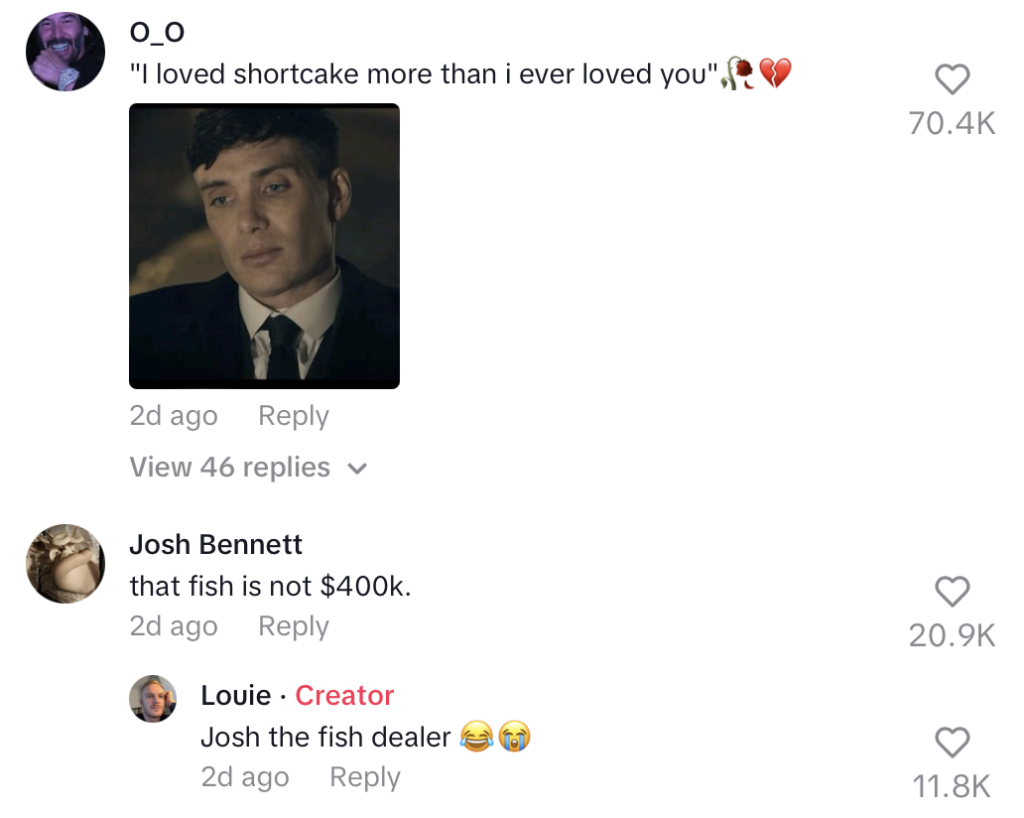Click the red Creator badge
Viewport: 1024px width, 818px height.
344,695
